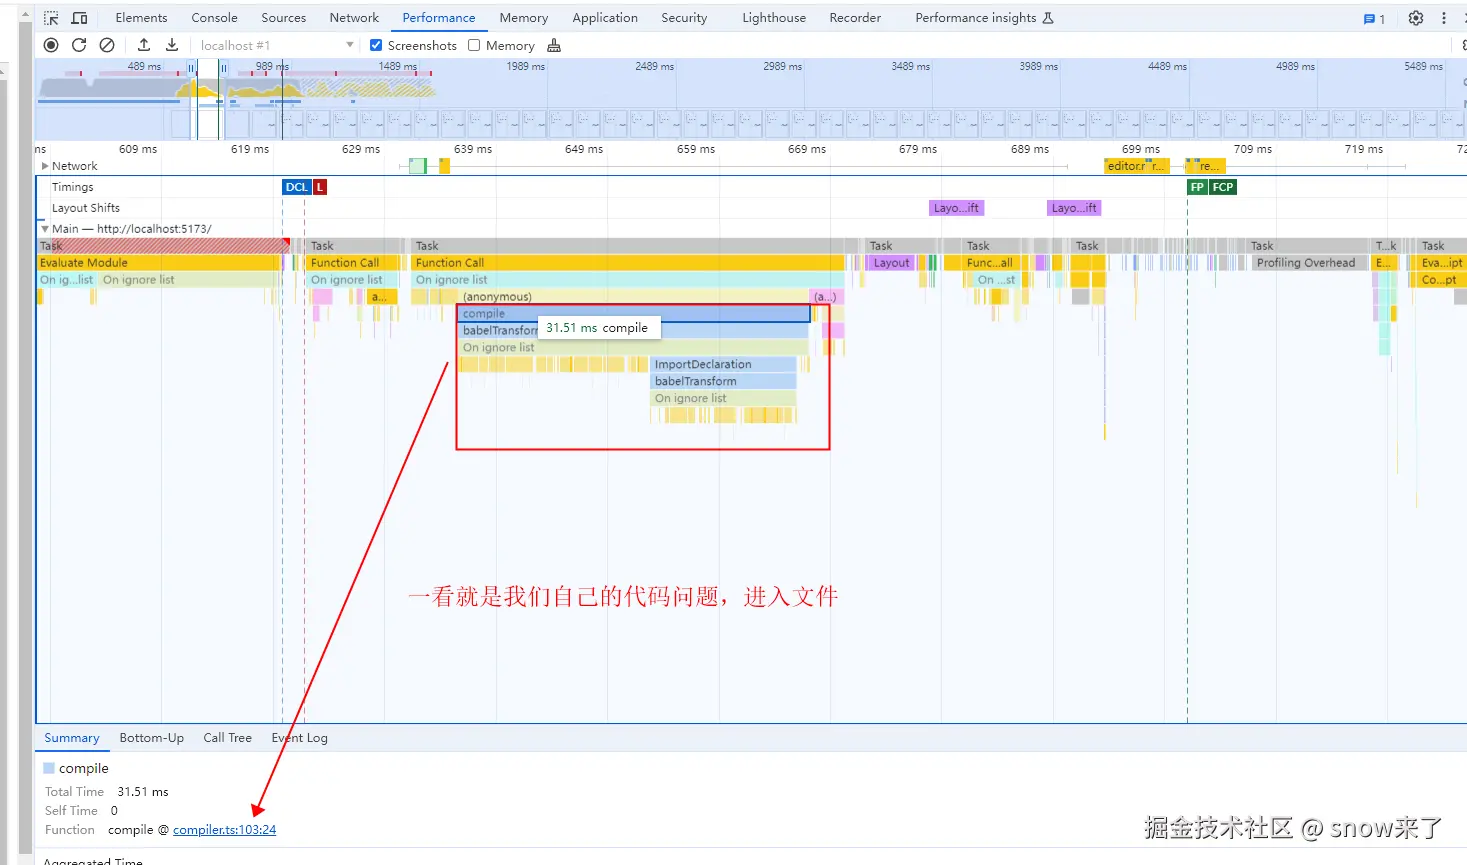The image size is (1467, 865).
Task: Open the Memory panel tab
Action: [524, 18]
